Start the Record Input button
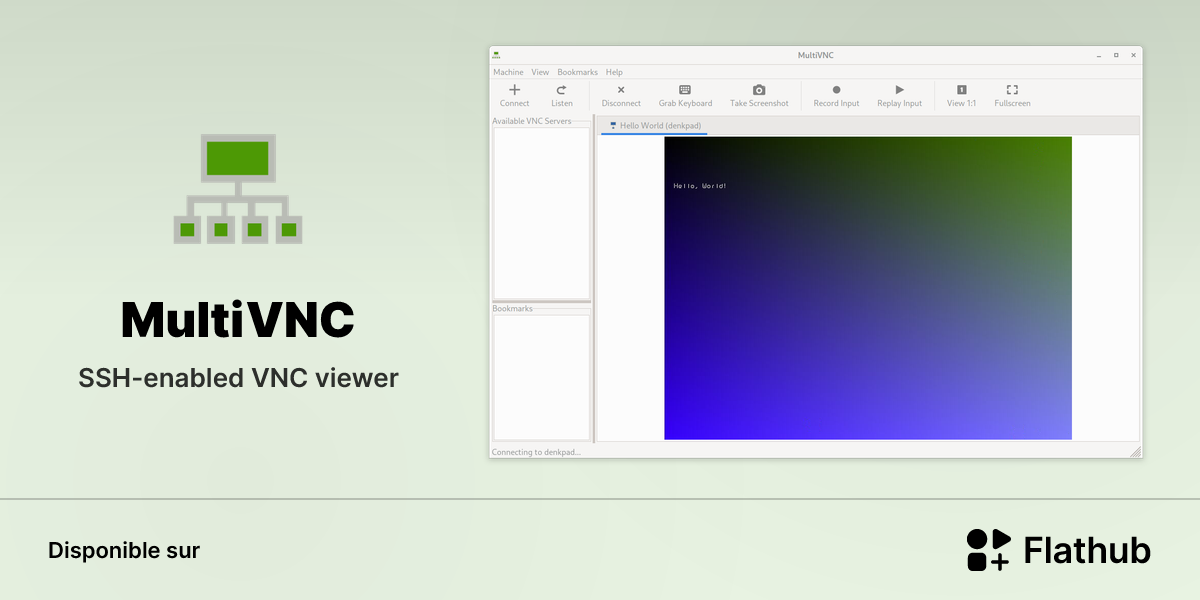Image resolution: width=1200 pixels, height=600 pixels. (836, 95)
